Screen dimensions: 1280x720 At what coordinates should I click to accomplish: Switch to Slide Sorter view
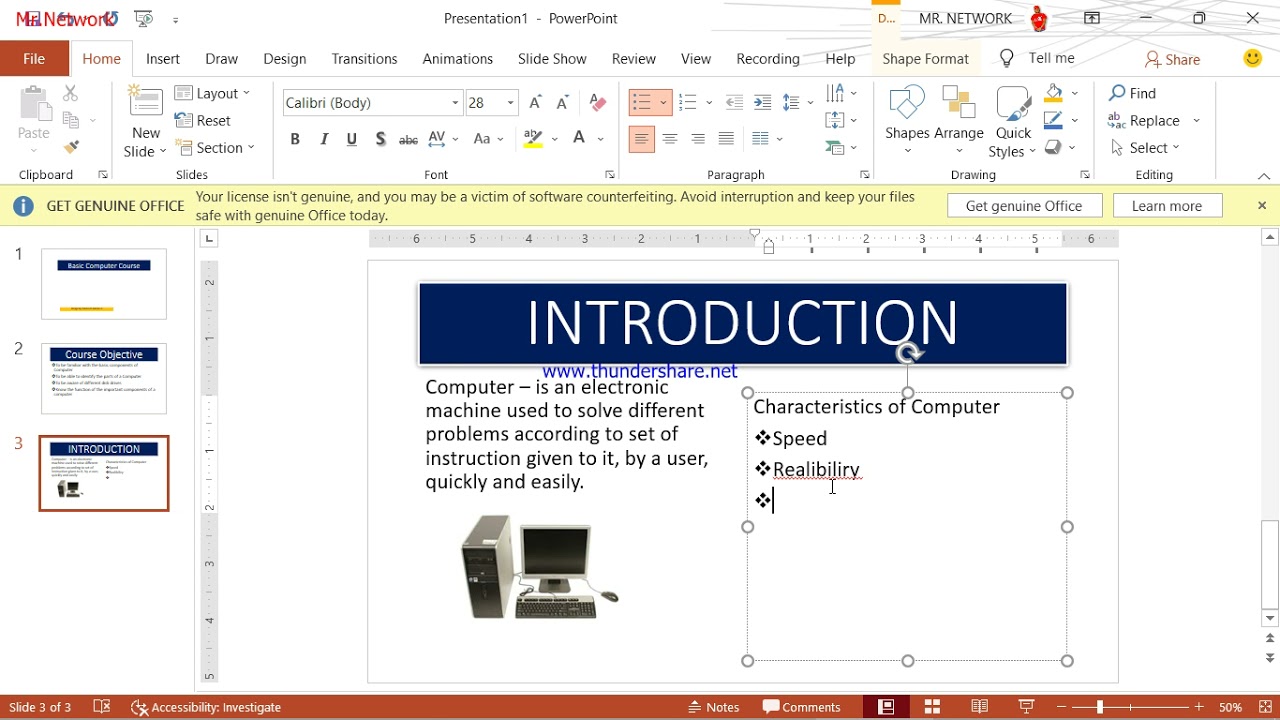(x=932, y=707)
